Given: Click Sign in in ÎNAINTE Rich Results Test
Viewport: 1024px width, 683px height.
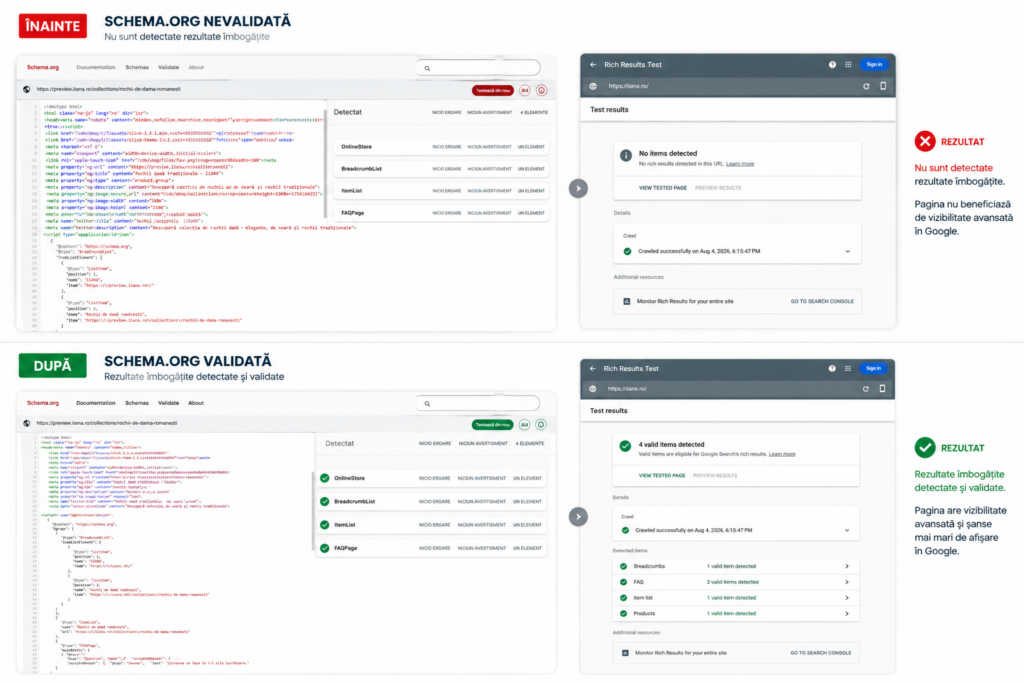Looking at the screenshot, I should point(874,65).
